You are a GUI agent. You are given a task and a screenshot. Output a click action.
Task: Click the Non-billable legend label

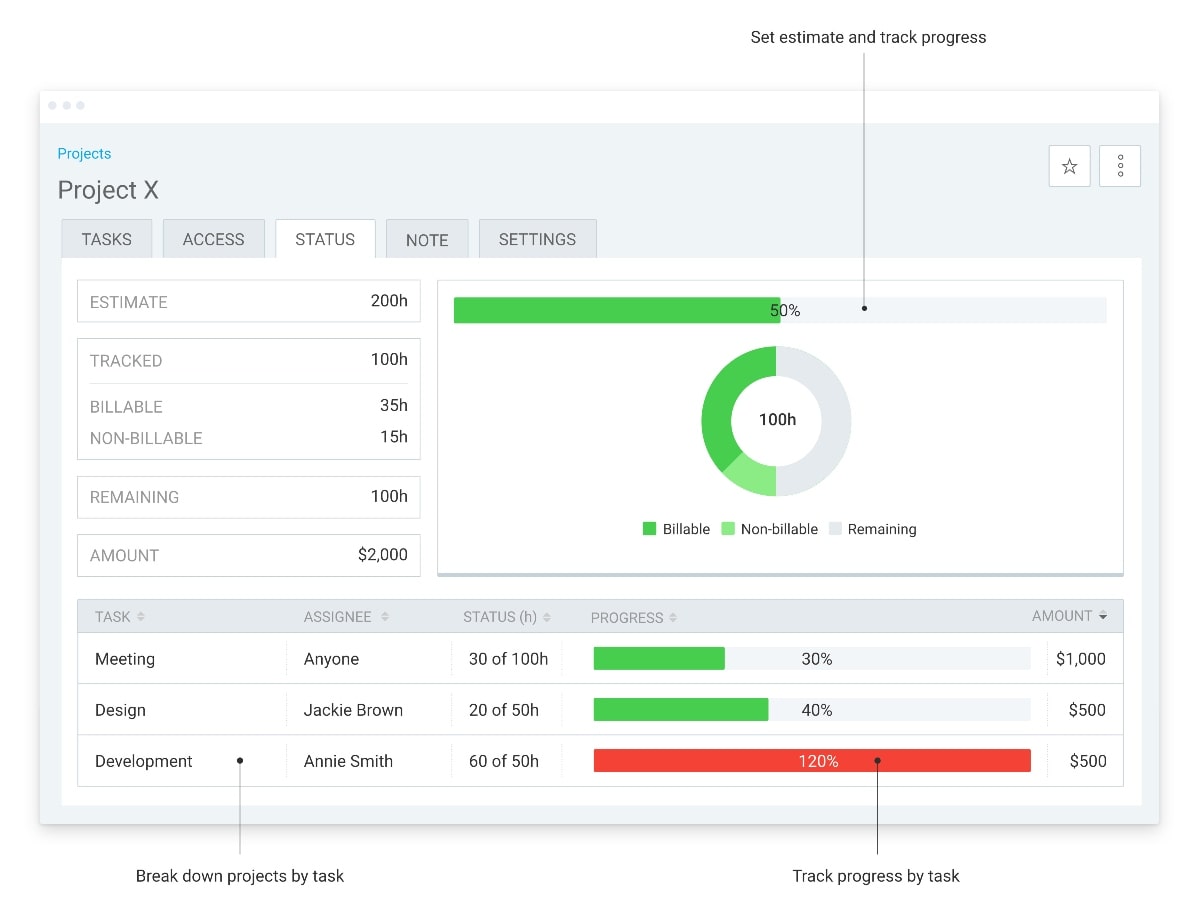tap(779, 529)
